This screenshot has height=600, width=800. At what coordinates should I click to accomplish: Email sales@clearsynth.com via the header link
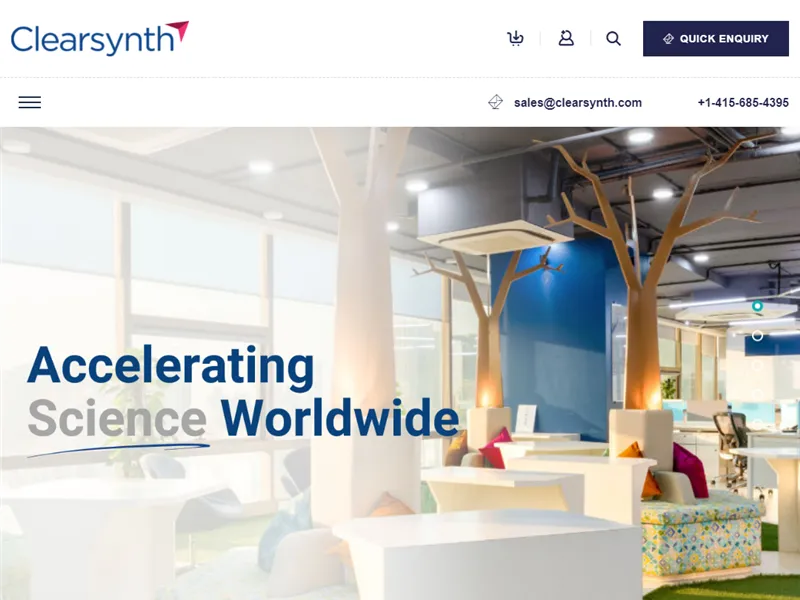pyautogui.click(x=577, y=102)
